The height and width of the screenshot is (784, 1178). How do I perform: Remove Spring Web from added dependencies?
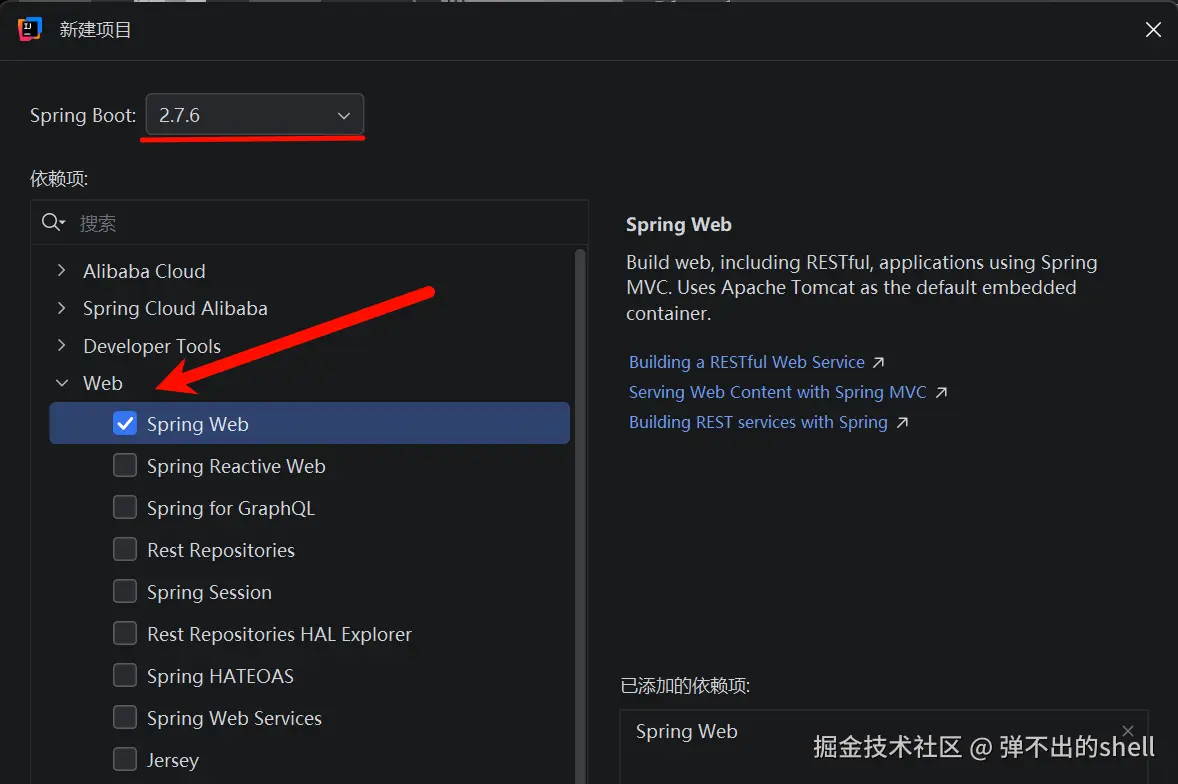(x=1128, y=731)
